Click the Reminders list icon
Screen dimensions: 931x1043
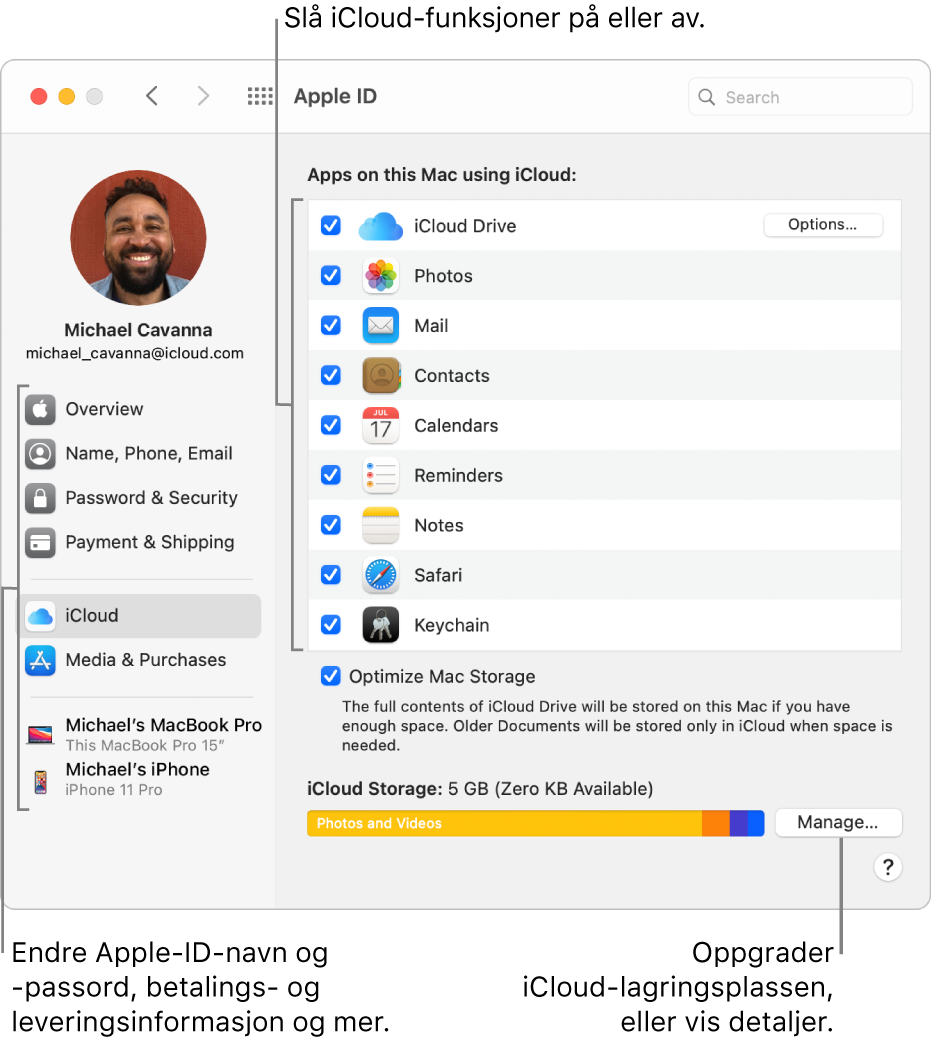tap(380, 475)
